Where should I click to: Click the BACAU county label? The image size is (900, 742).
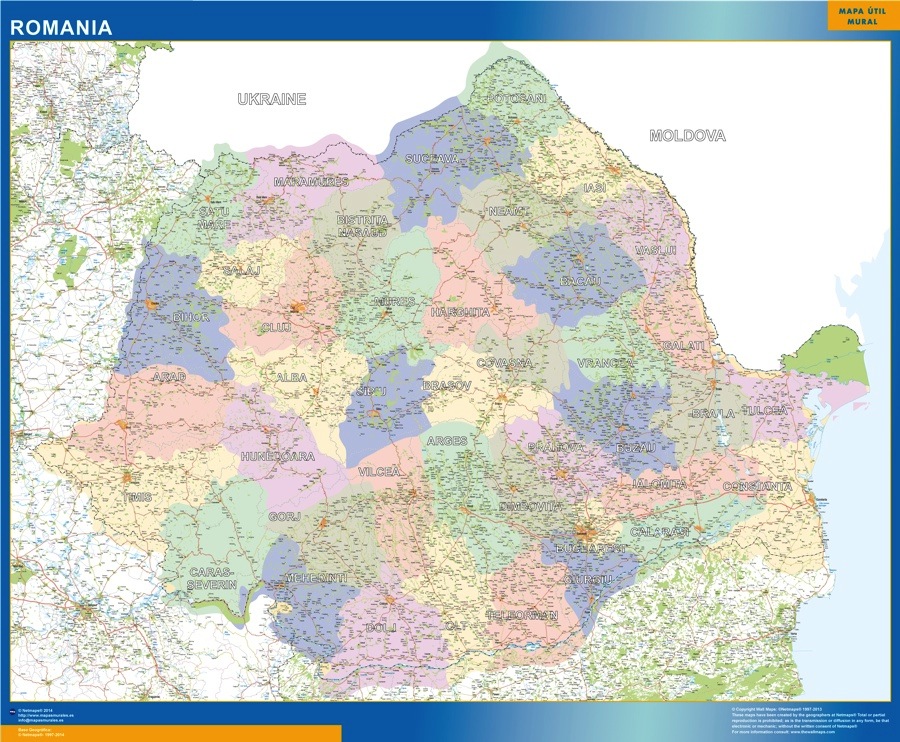(x=580, y=282)
